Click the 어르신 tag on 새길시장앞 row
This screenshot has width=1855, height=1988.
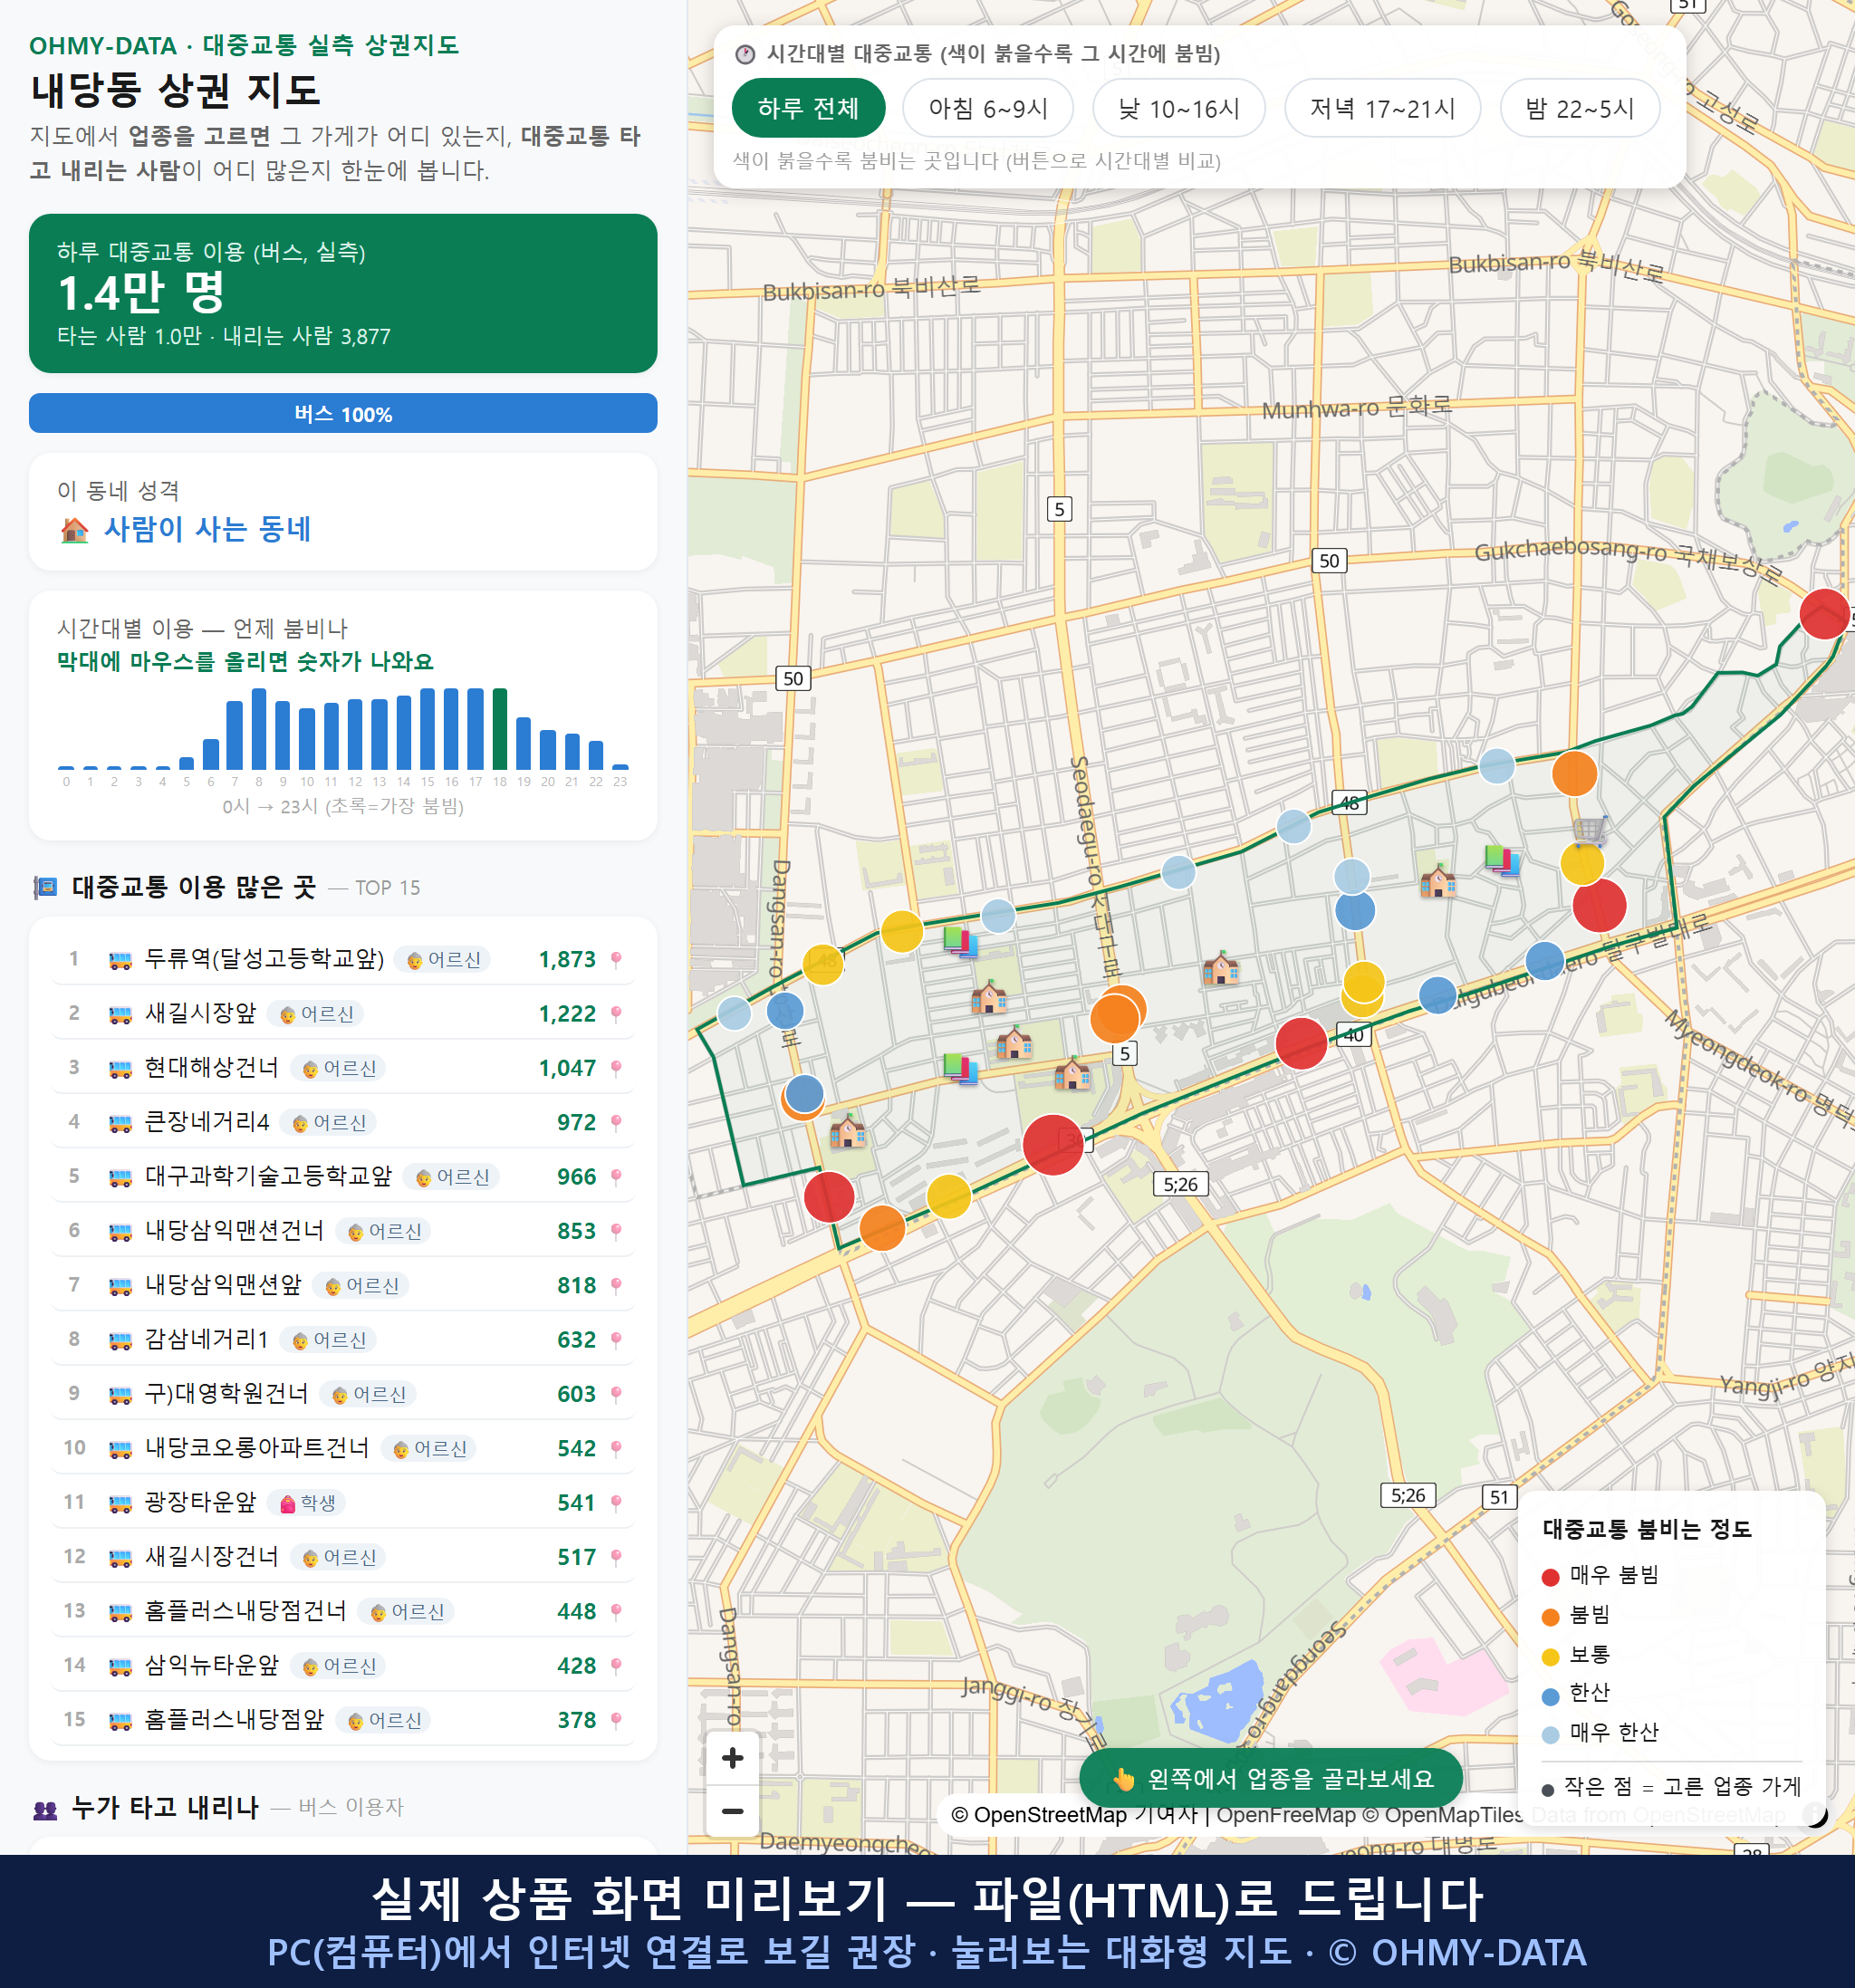coord(316,1014)
